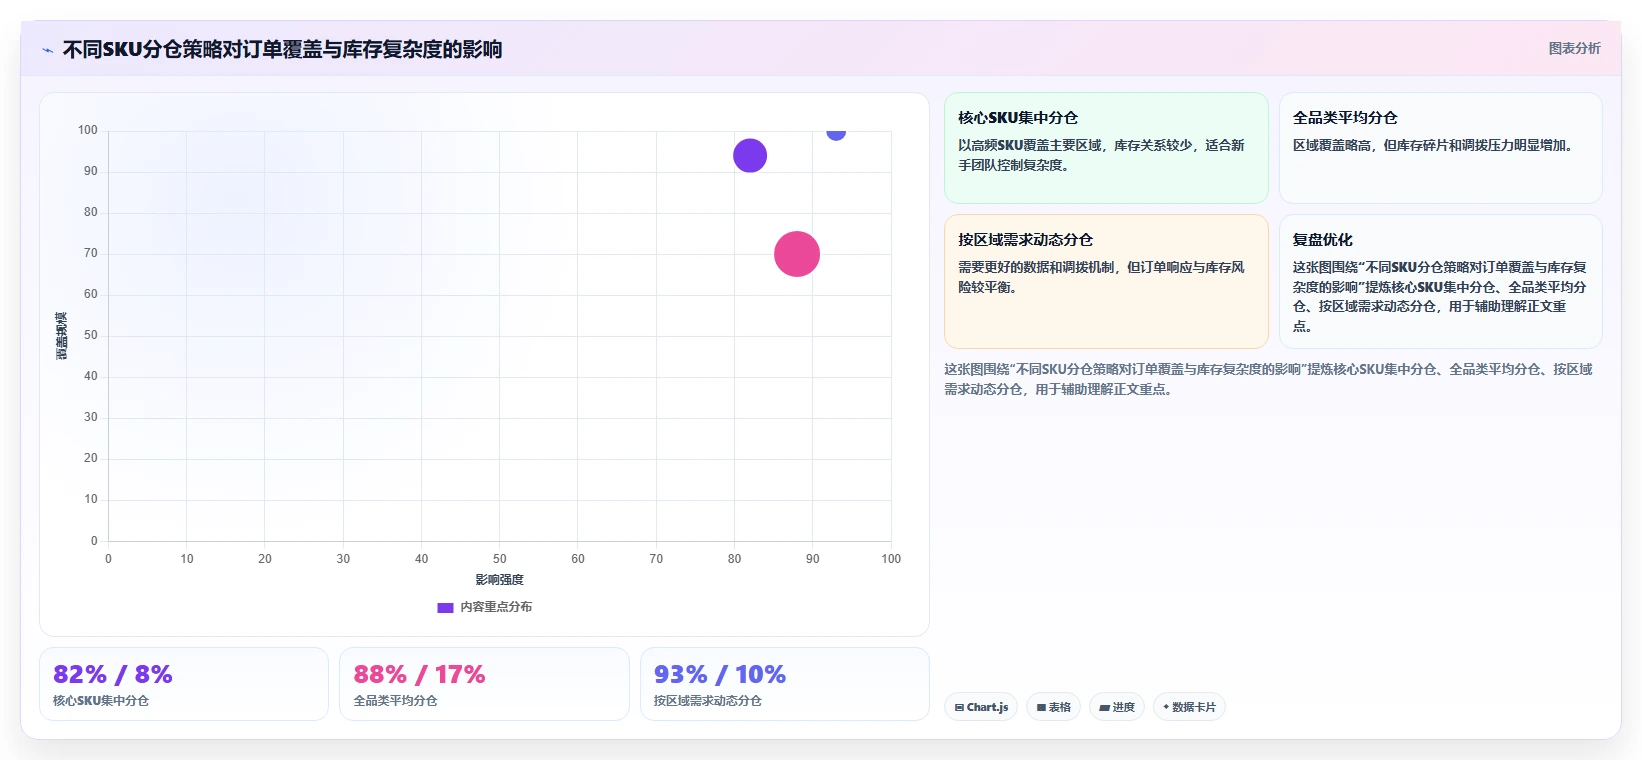Click the pink bubble near value 70
The width and height of the screenshot is (1642, 760).
tap(797, 254)
